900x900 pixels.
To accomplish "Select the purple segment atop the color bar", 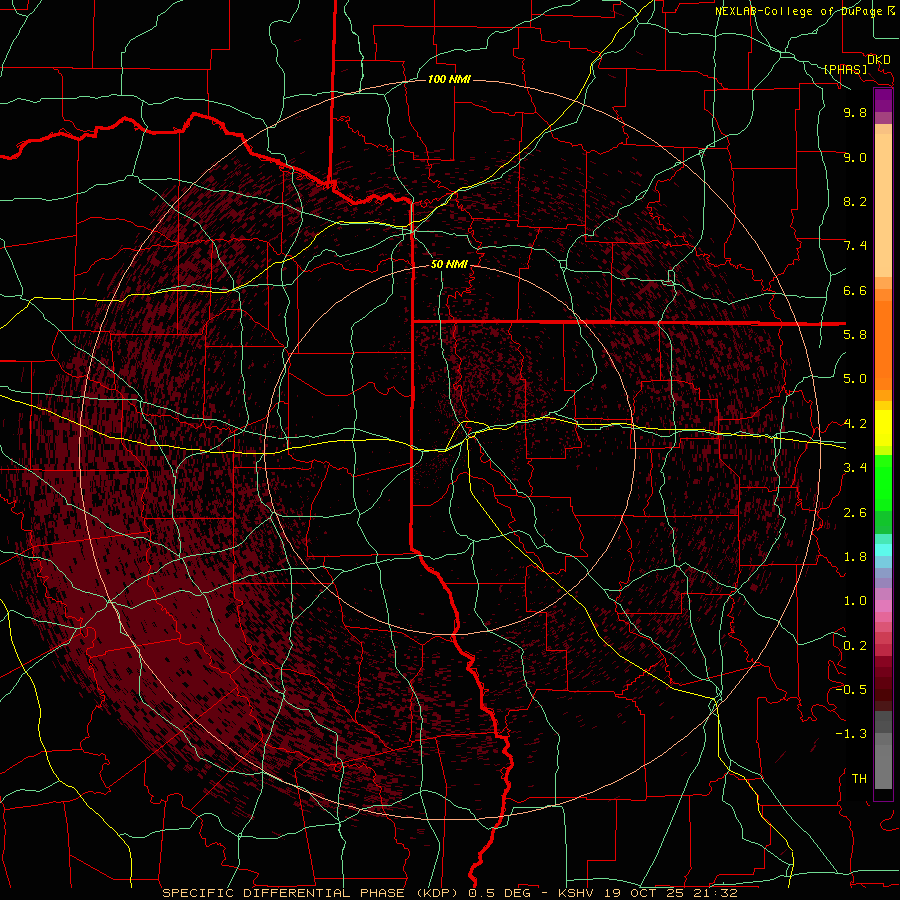I will [883, 100].
